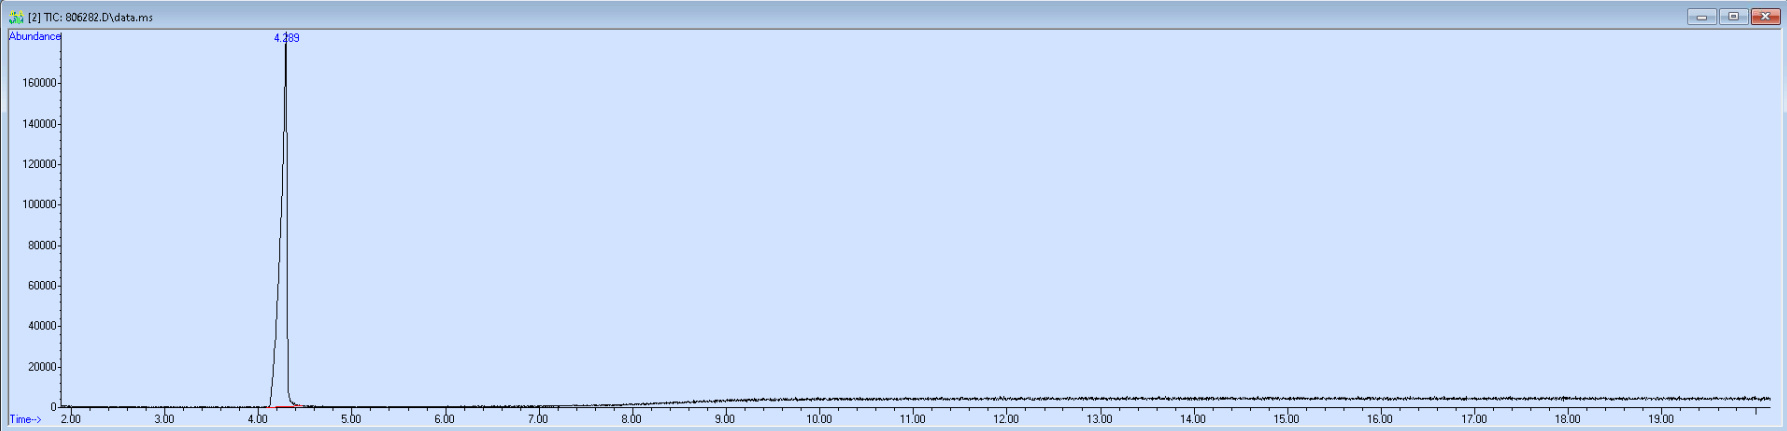Click the 13.00 time axis label
This screenshot has height=431, width=1787.
click(x=1099, y=419)
